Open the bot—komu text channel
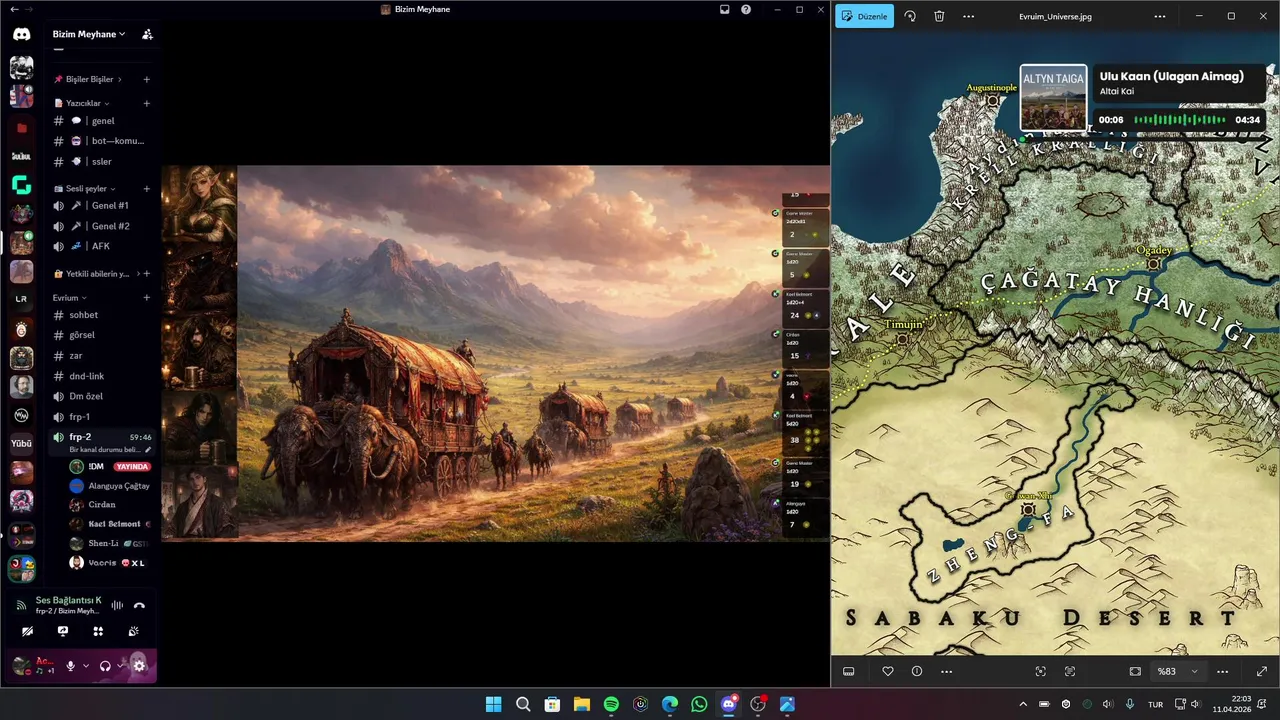1280x720 pixels. (102, 141)
